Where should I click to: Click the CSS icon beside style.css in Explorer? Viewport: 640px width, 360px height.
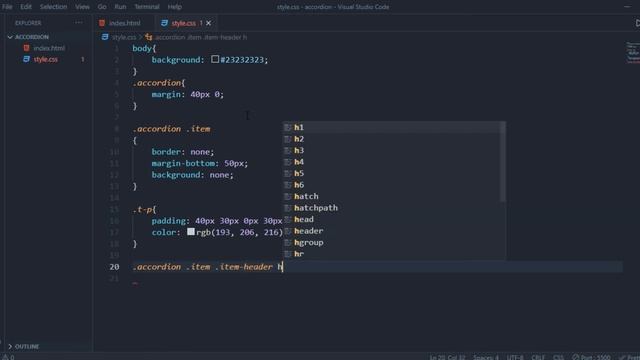point(27,59)
